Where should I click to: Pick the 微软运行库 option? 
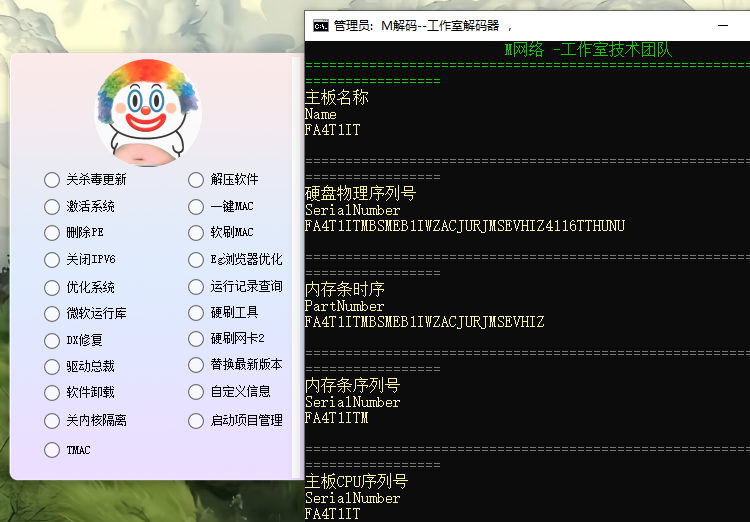(x=52, y=313)
